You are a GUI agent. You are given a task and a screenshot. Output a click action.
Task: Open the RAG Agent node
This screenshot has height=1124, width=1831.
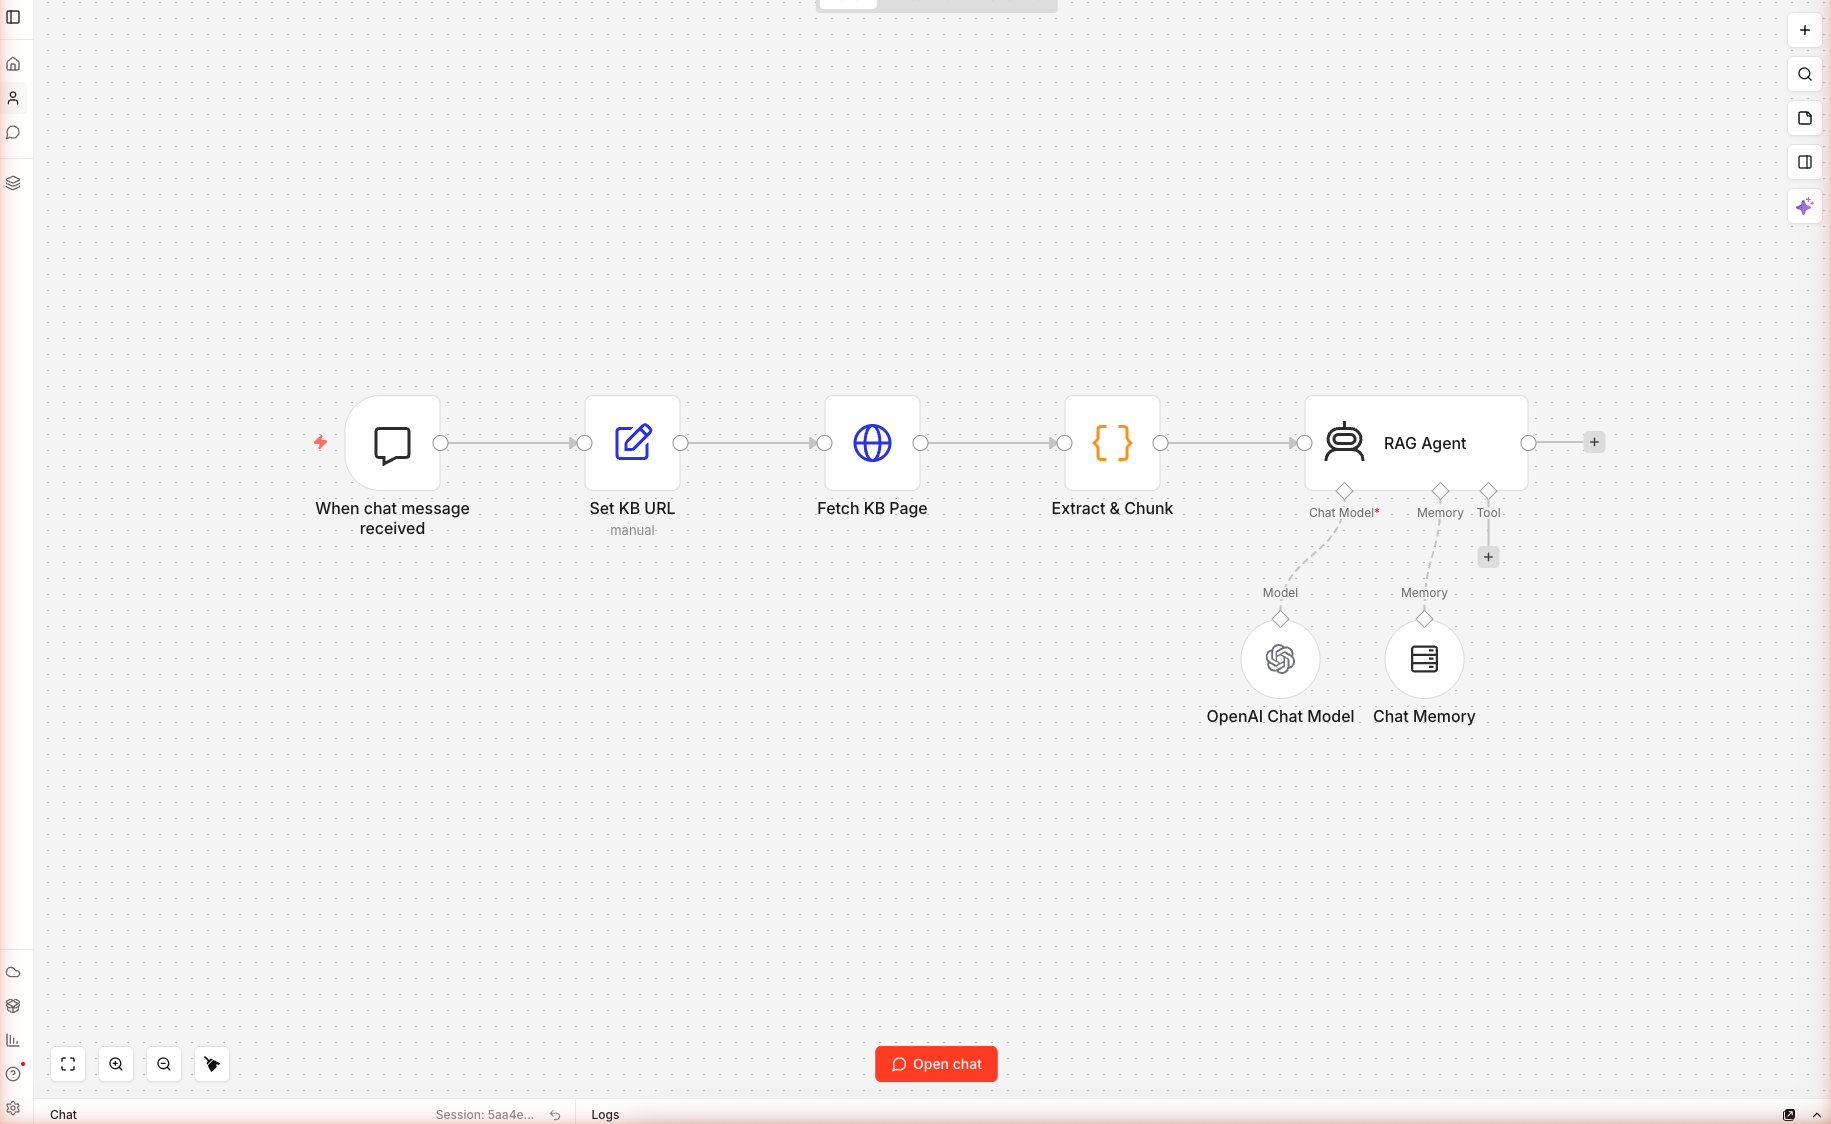[1415, 442]
